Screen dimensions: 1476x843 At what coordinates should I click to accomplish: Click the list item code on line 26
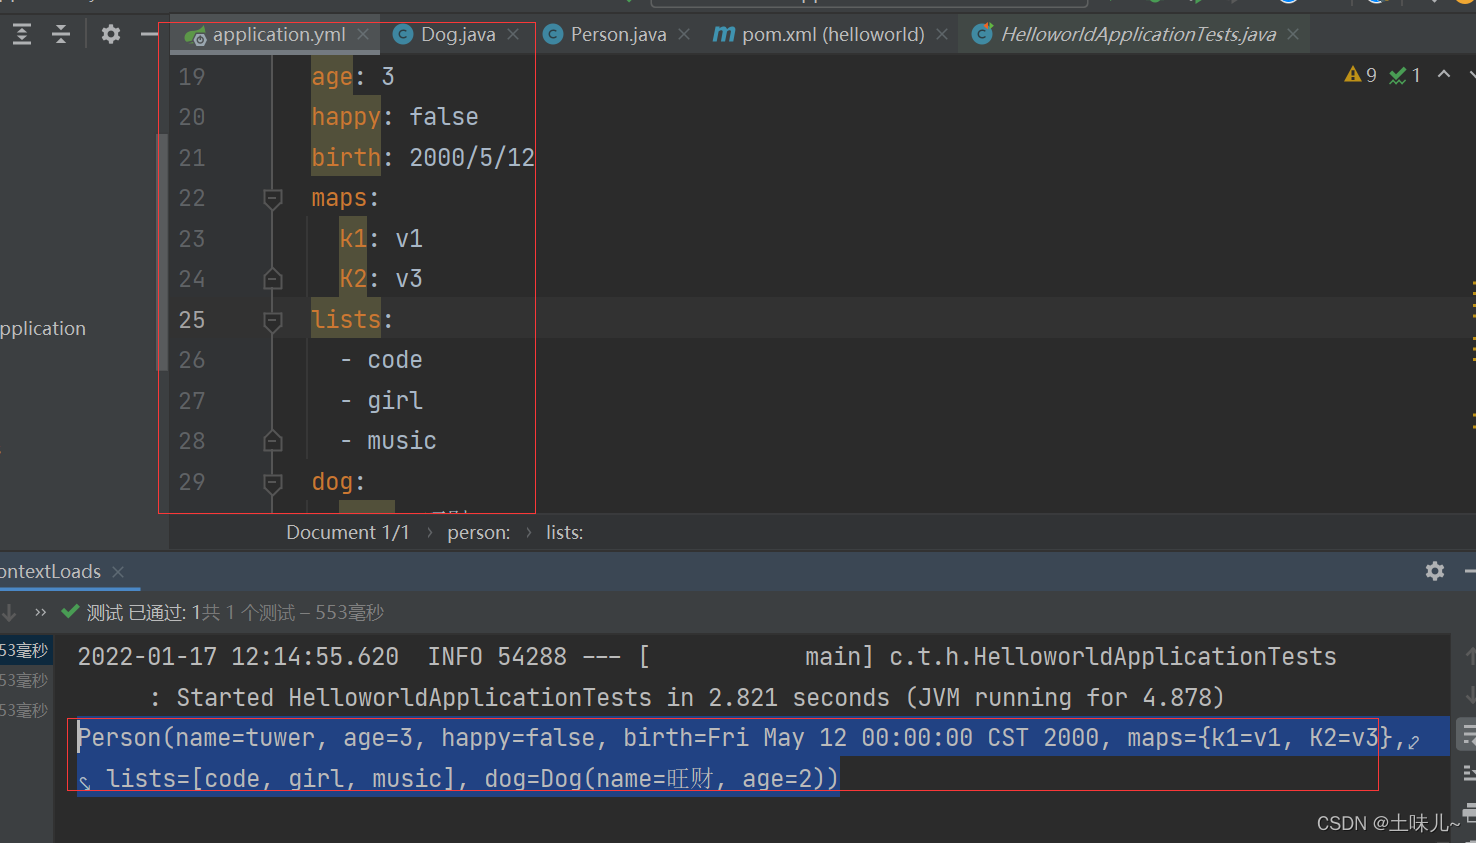395,360
